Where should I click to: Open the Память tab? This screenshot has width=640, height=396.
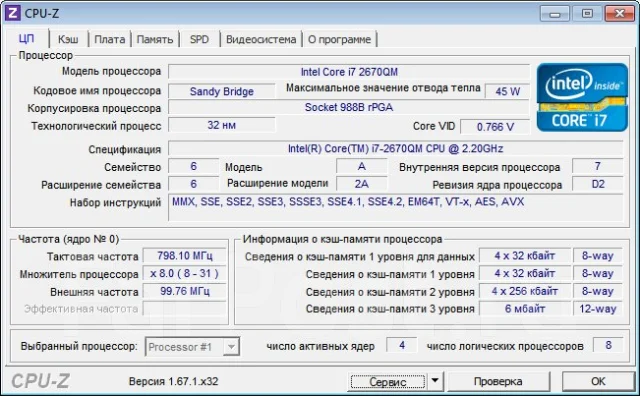(x=155, y=39)
